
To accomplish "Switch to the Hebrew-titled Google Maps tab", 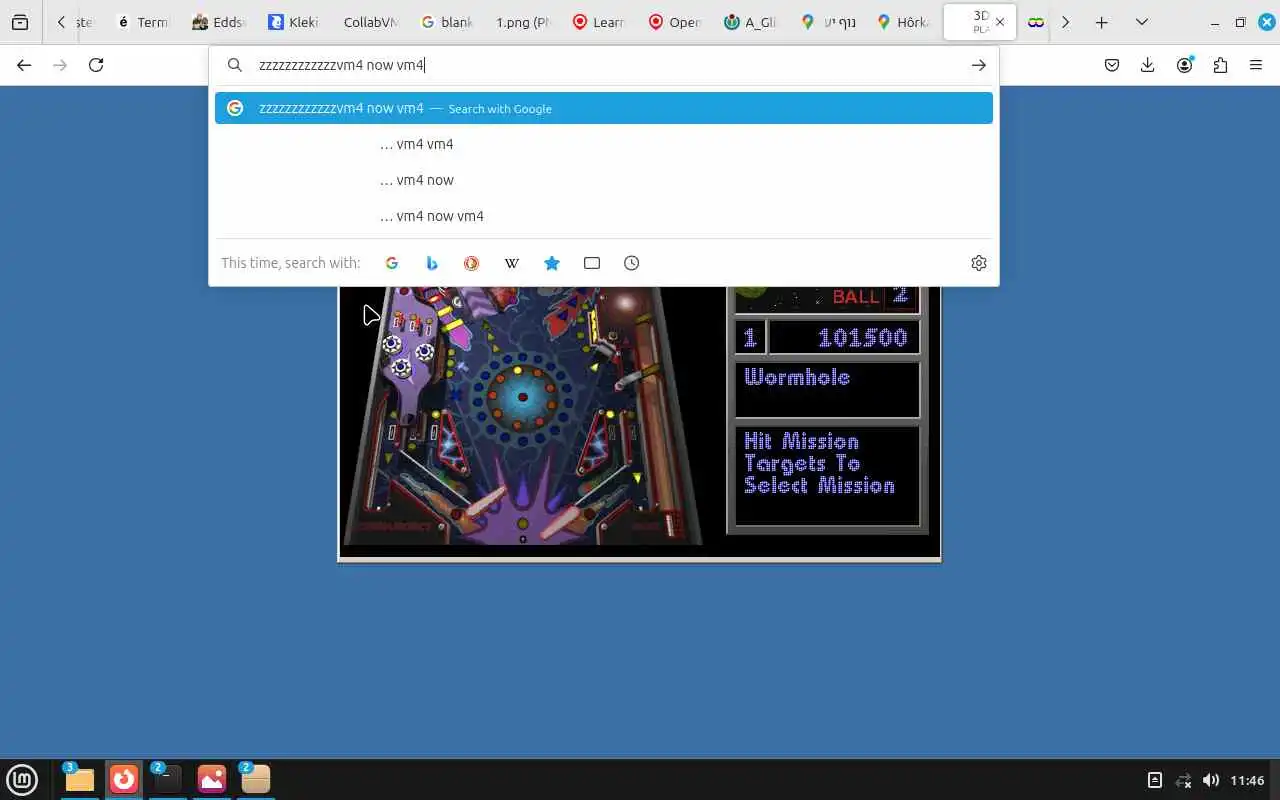I will (x=827, y=22).
